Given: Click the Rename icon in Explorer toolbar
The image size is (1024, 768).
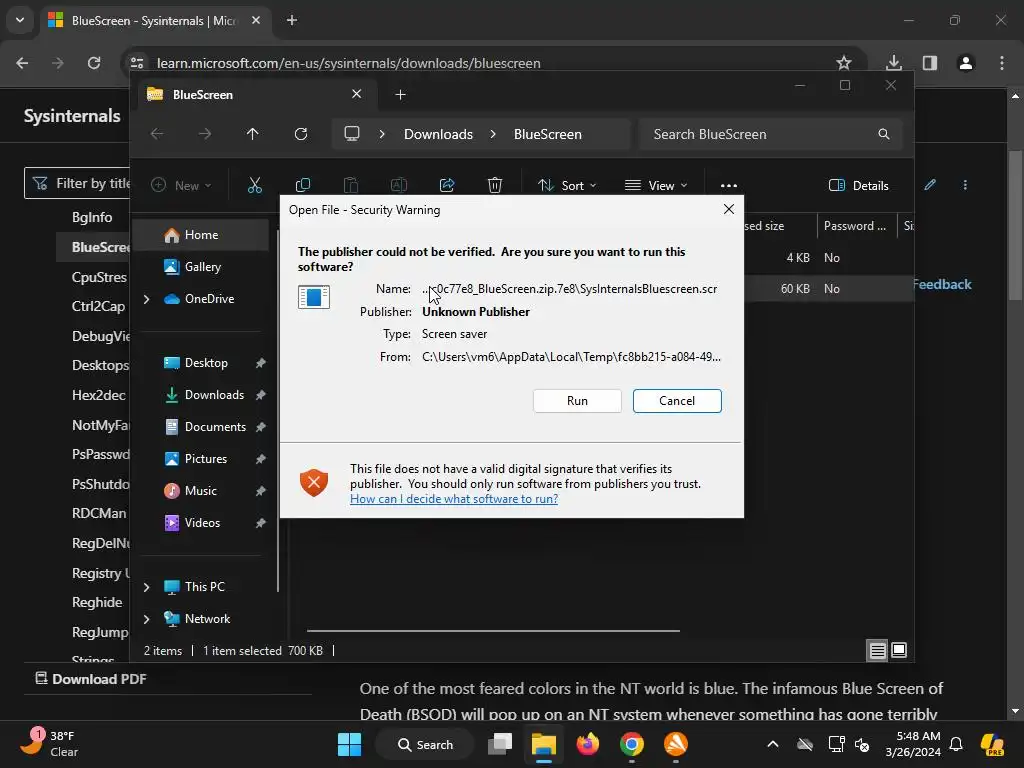Looking at the screenshot, I should click(398, 185).
